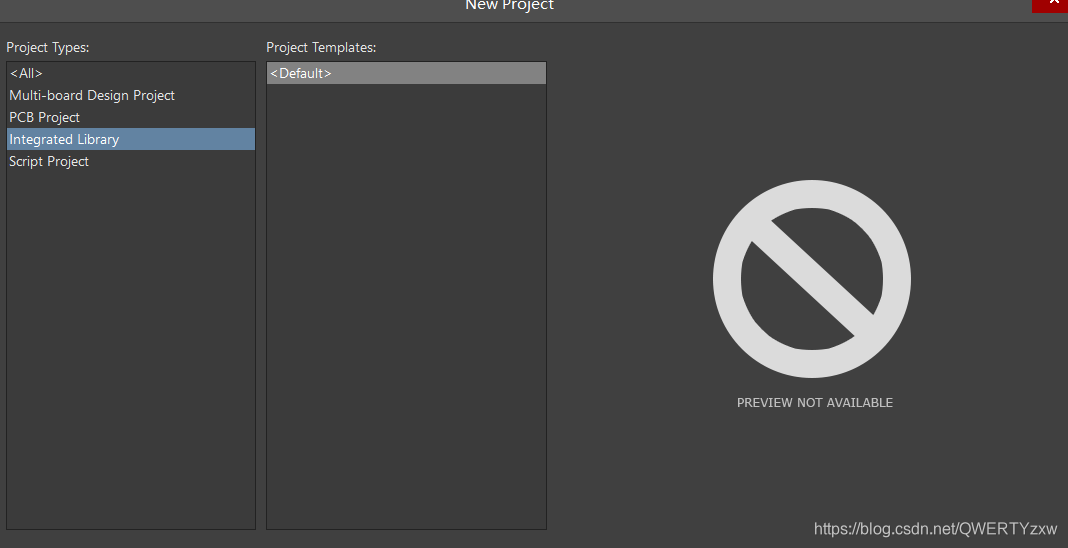Select the <Default> project template
The image size is (1068, 548).
406,73
